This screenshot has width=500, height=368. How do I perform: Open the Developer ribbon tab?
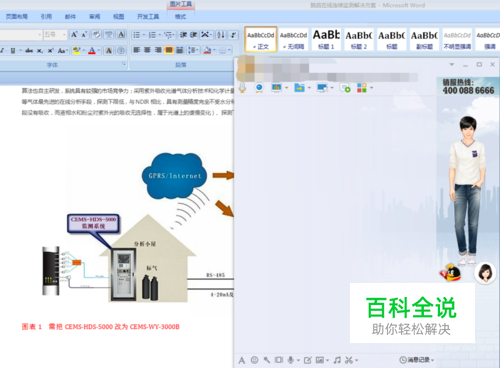click(x=148, y=16)
